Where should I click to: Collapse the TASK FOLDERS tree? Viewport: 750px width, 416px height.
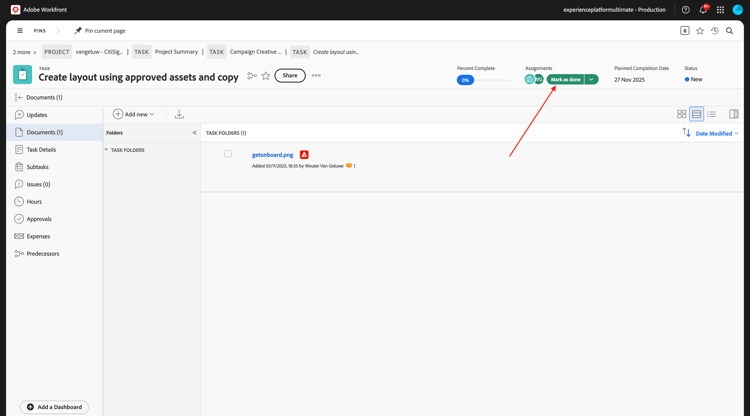coord(106,150)
